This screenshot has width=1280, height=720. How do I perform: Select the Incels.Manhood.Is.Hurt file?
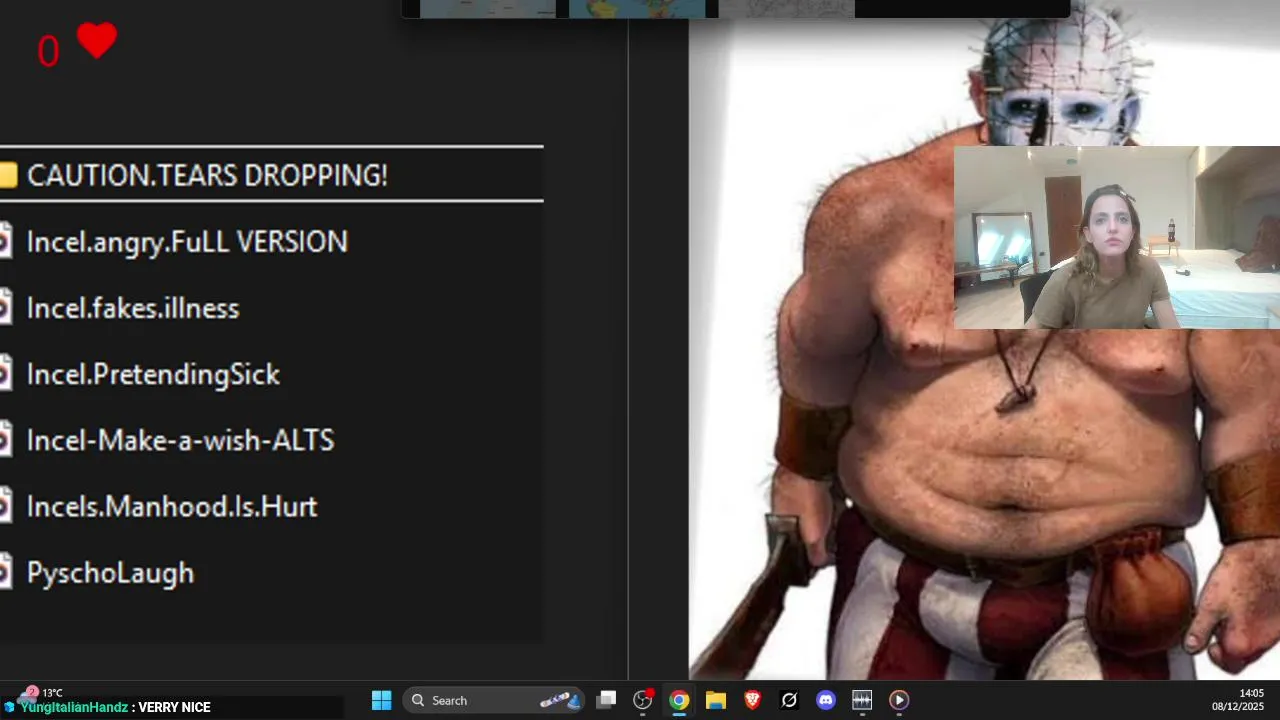(172, 506)
